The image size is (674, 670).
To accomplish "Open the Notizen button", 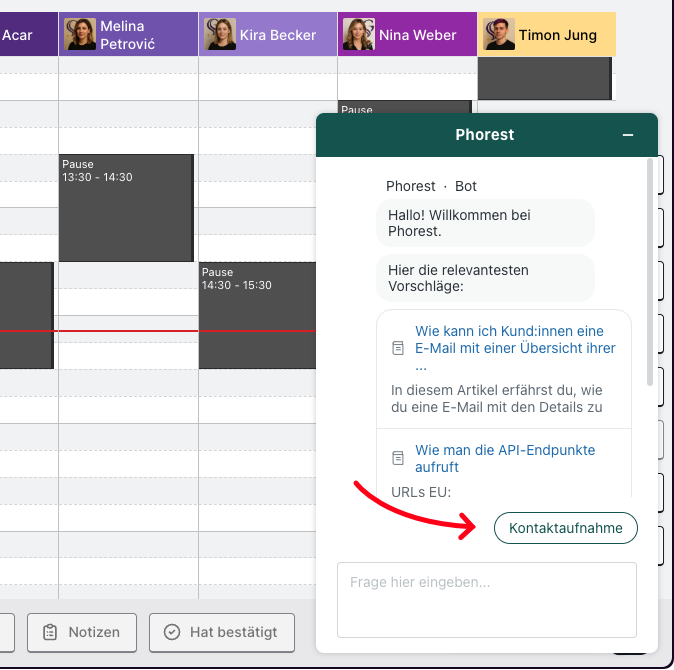I will 81,632.
